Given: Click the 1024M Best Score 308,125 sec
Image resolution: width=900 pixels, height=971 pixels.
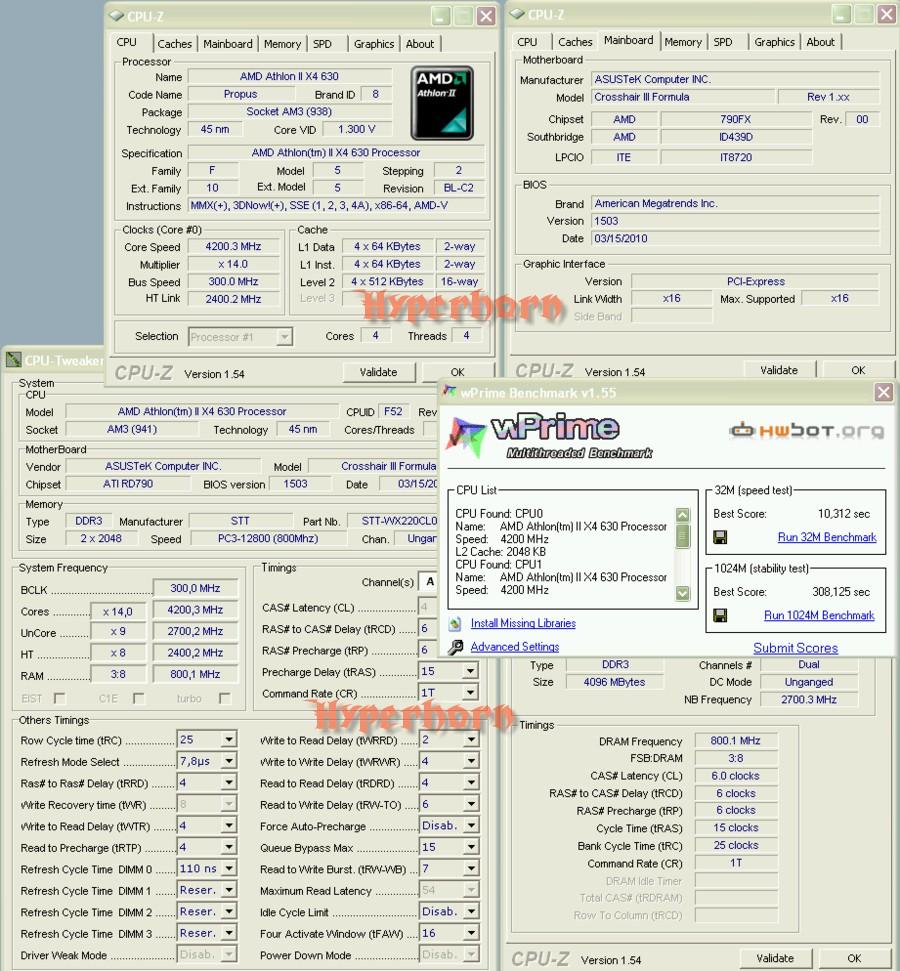Looking at the screenshot, I should coord(841,592).
